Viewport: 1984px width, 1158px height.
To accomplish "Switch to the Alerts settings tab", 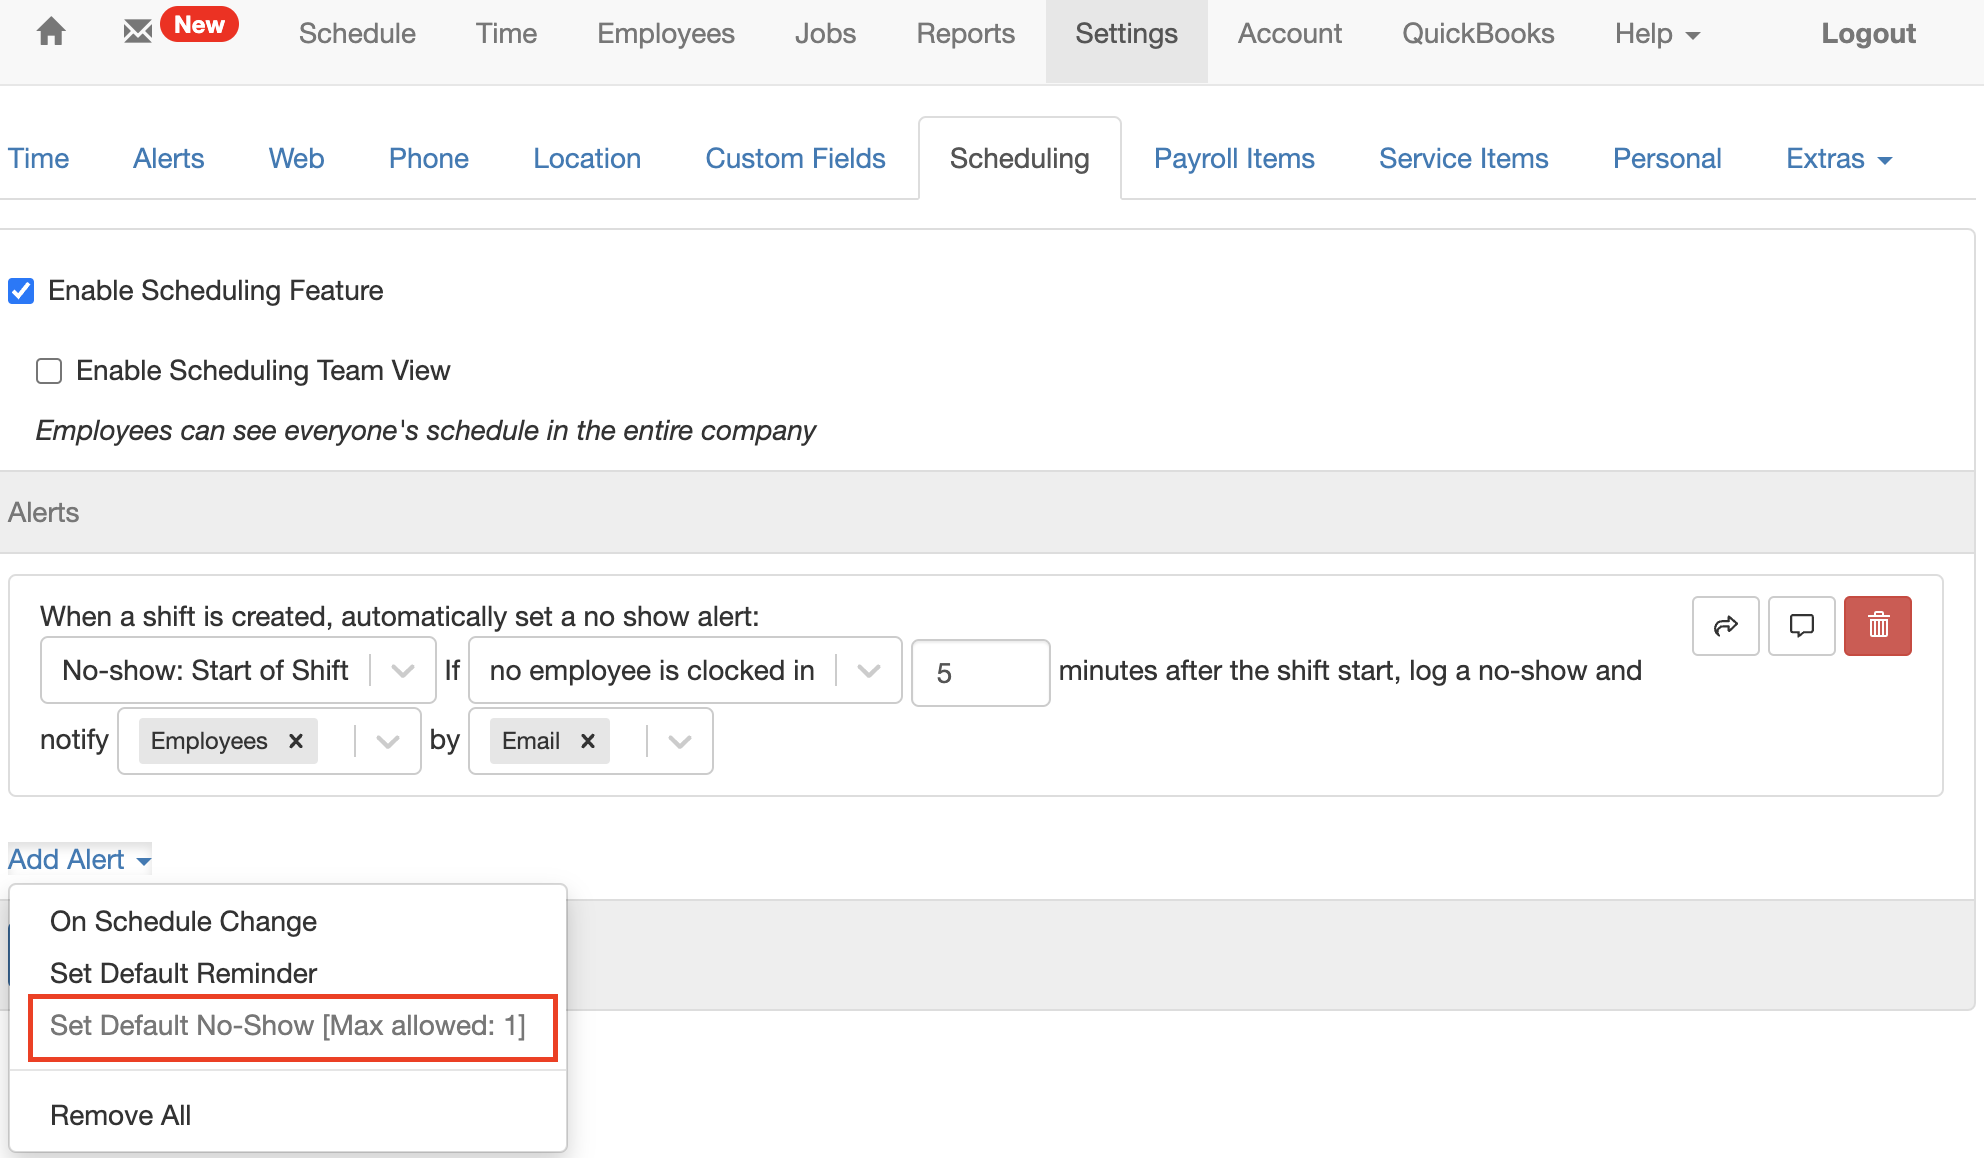I will (168, 159).
